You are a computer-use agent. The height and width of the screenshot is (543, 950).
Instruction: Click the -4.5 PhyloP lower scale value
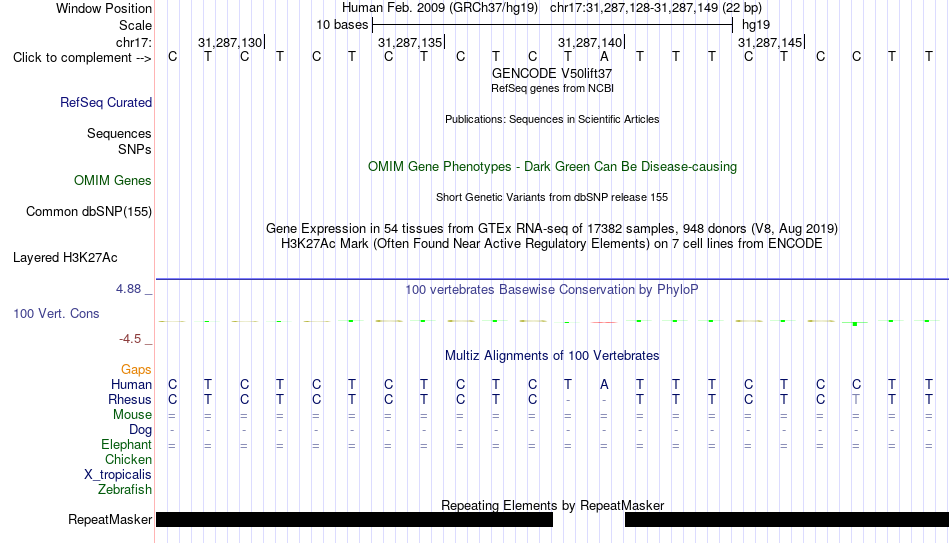coord(130,339)
